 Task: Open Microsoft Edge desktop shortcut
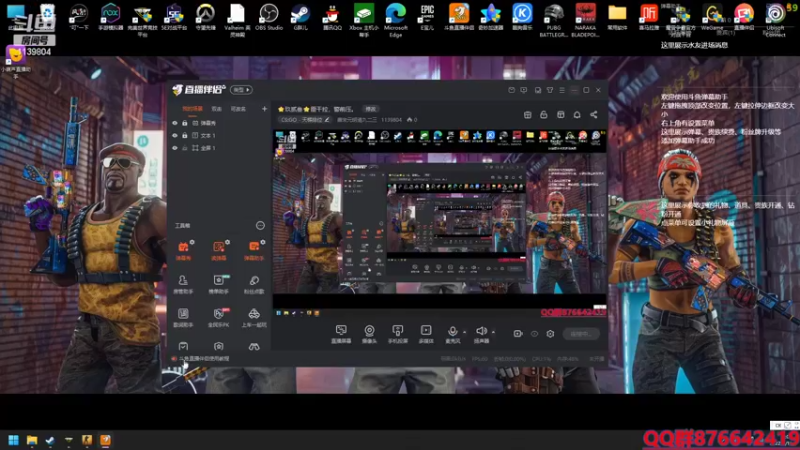(395, 19)
